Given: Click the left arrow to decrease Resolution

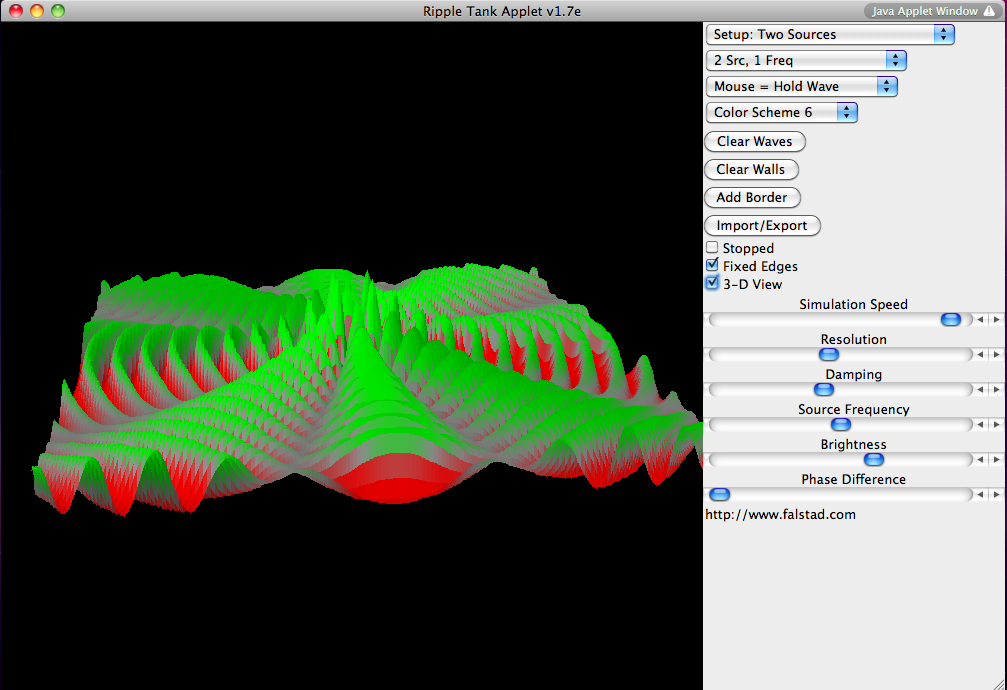Looking at the screenshot, I should point(982,354).
